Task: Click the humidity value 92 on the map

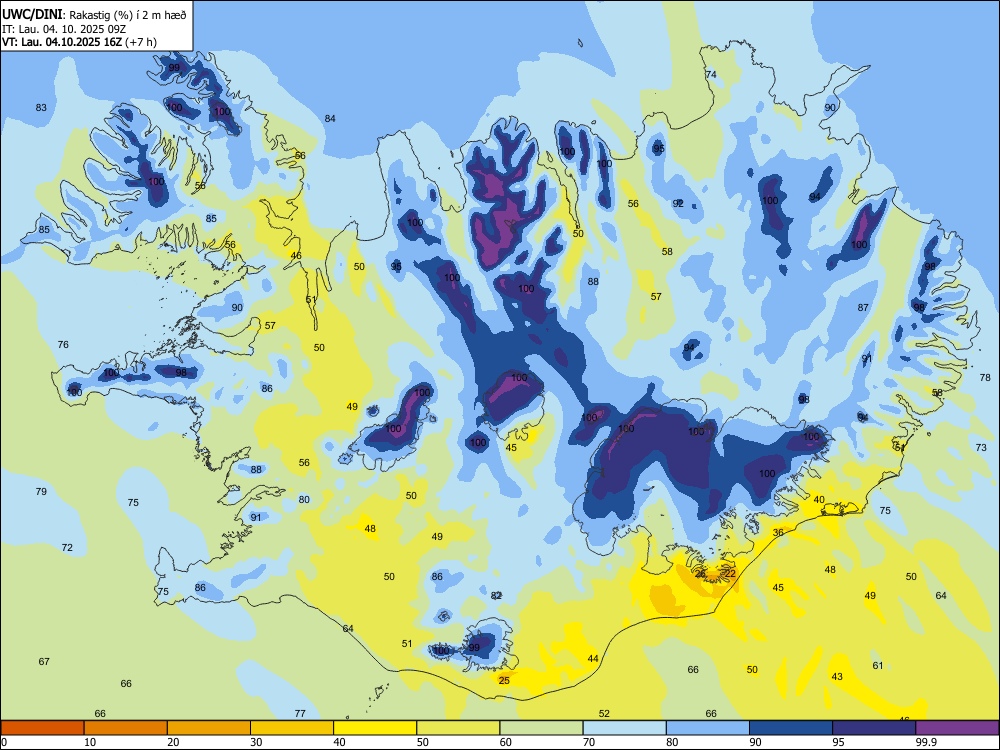Action: pyautogui.click(x=678, y=203)
